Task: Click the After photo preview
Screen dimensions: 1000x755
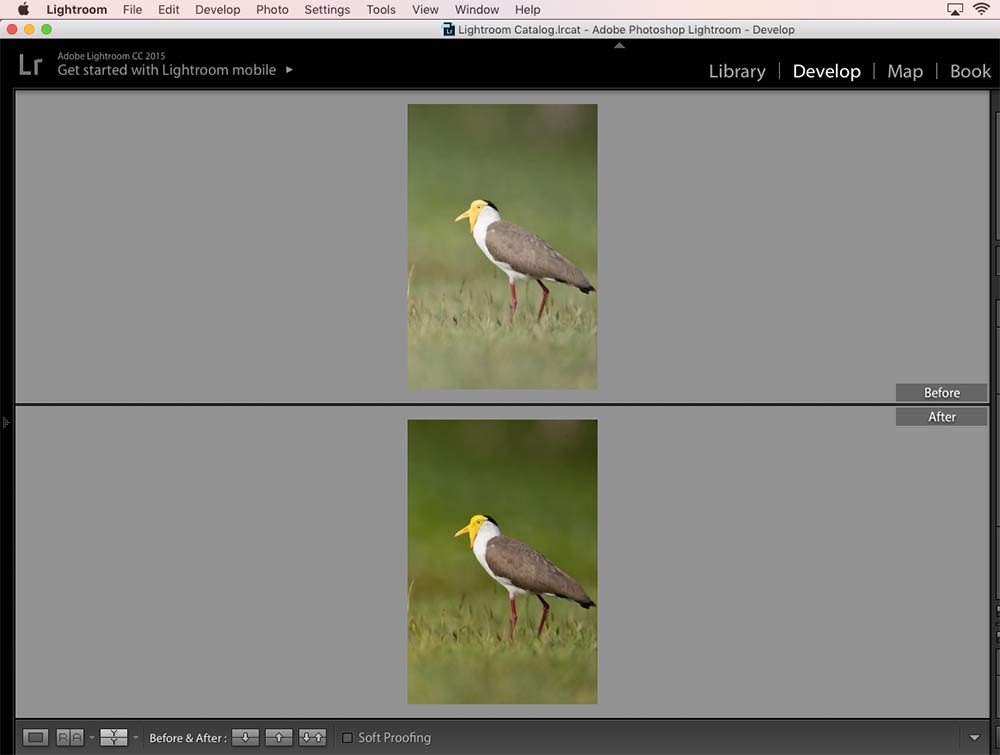Action: pos(502,560)
